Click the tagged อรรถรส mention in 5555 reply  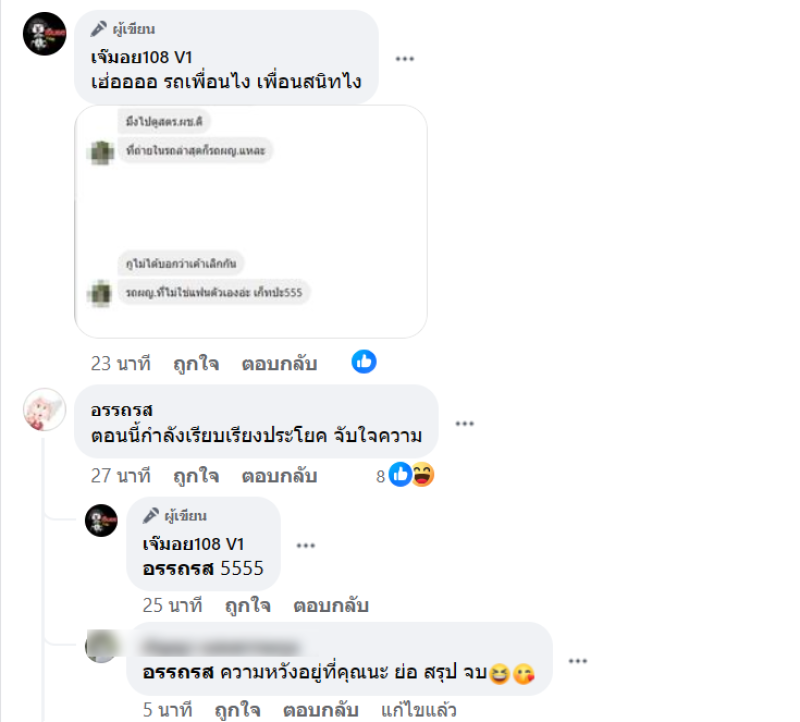tap(178, 568)
